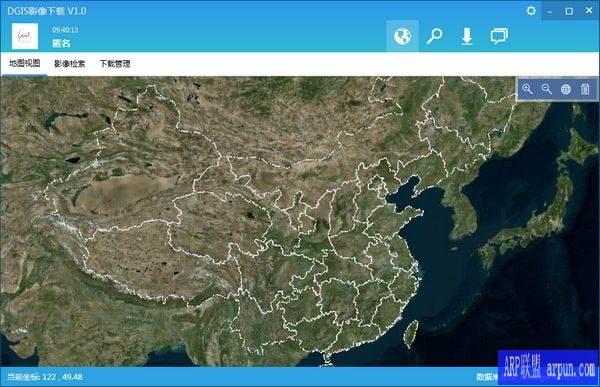The width and height of the screenshot is (600, 387).
Task: Click the 当前坐标 readout in status bar
Action: tap(45, 377)
